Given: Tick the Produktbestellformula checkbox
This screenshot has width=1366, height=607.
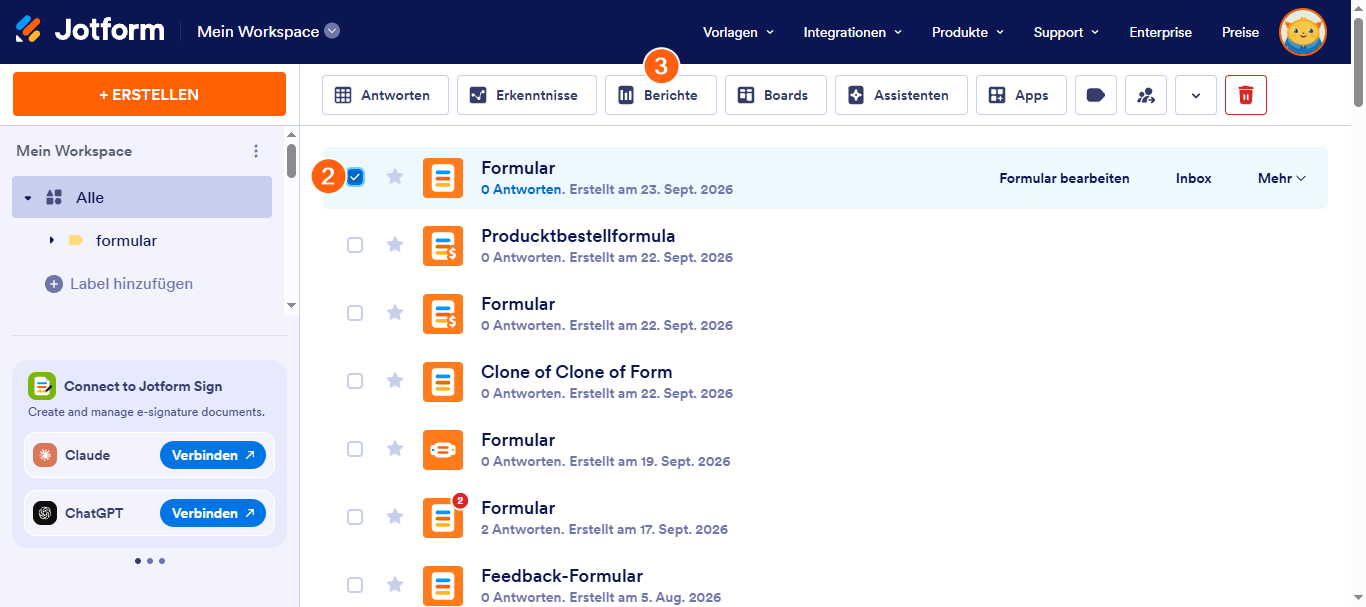Looking at the screenshot, I should [x=355, y=245].
